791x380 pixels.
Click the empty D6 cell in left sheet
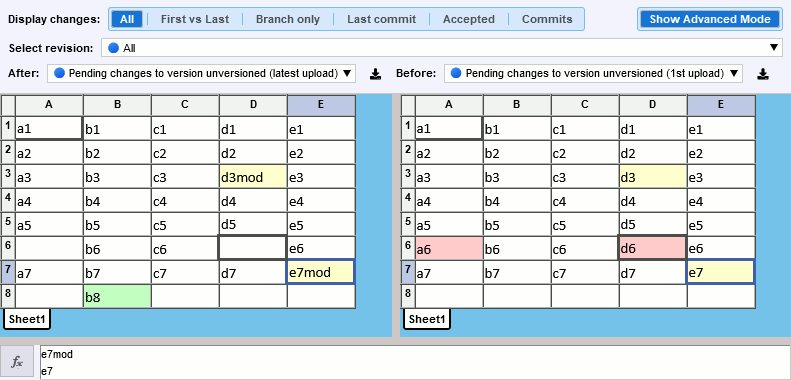253,248
